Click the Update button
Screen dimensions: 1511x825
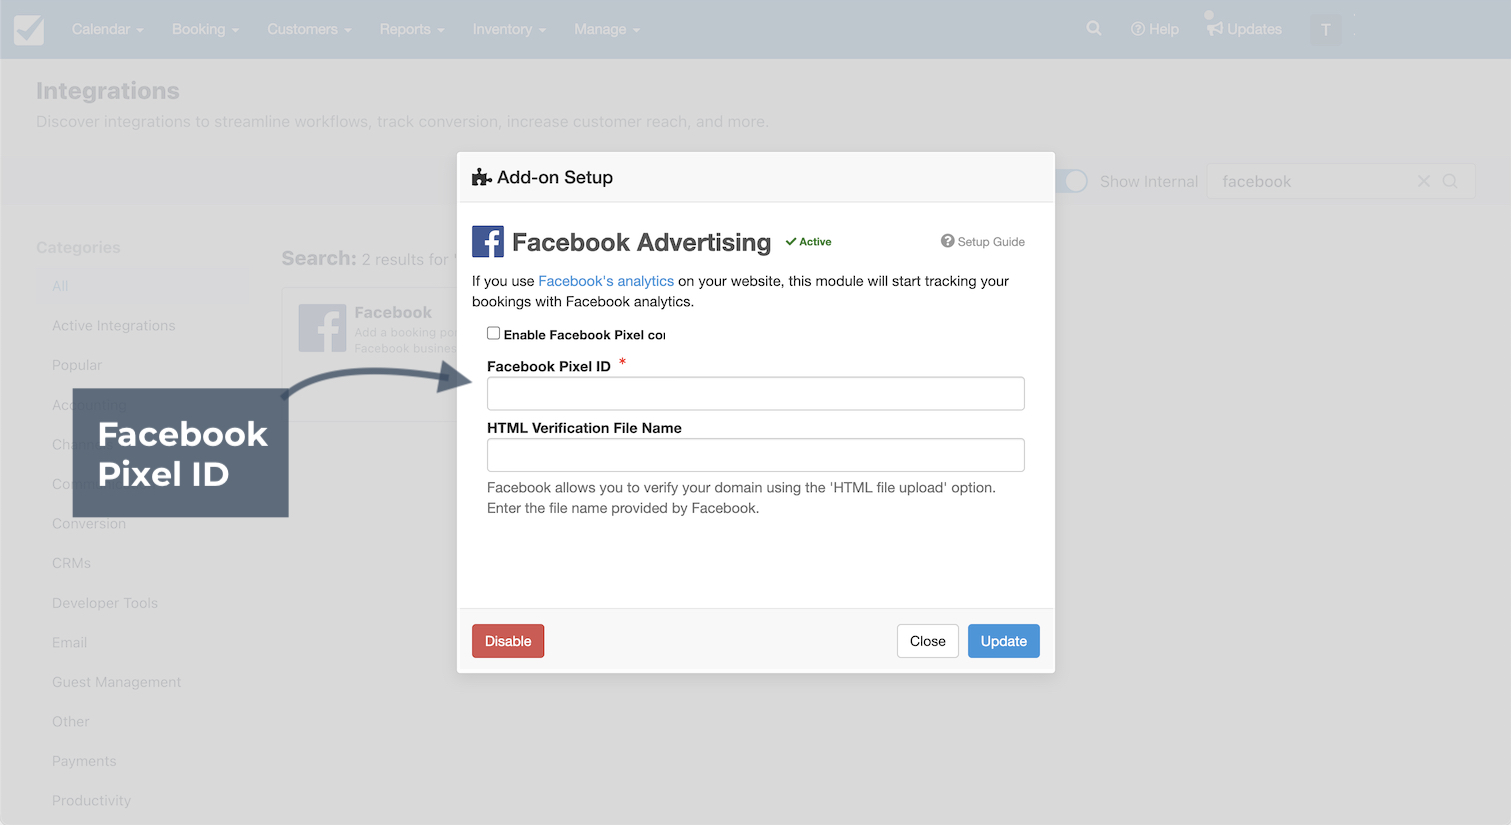point(1004,641)
